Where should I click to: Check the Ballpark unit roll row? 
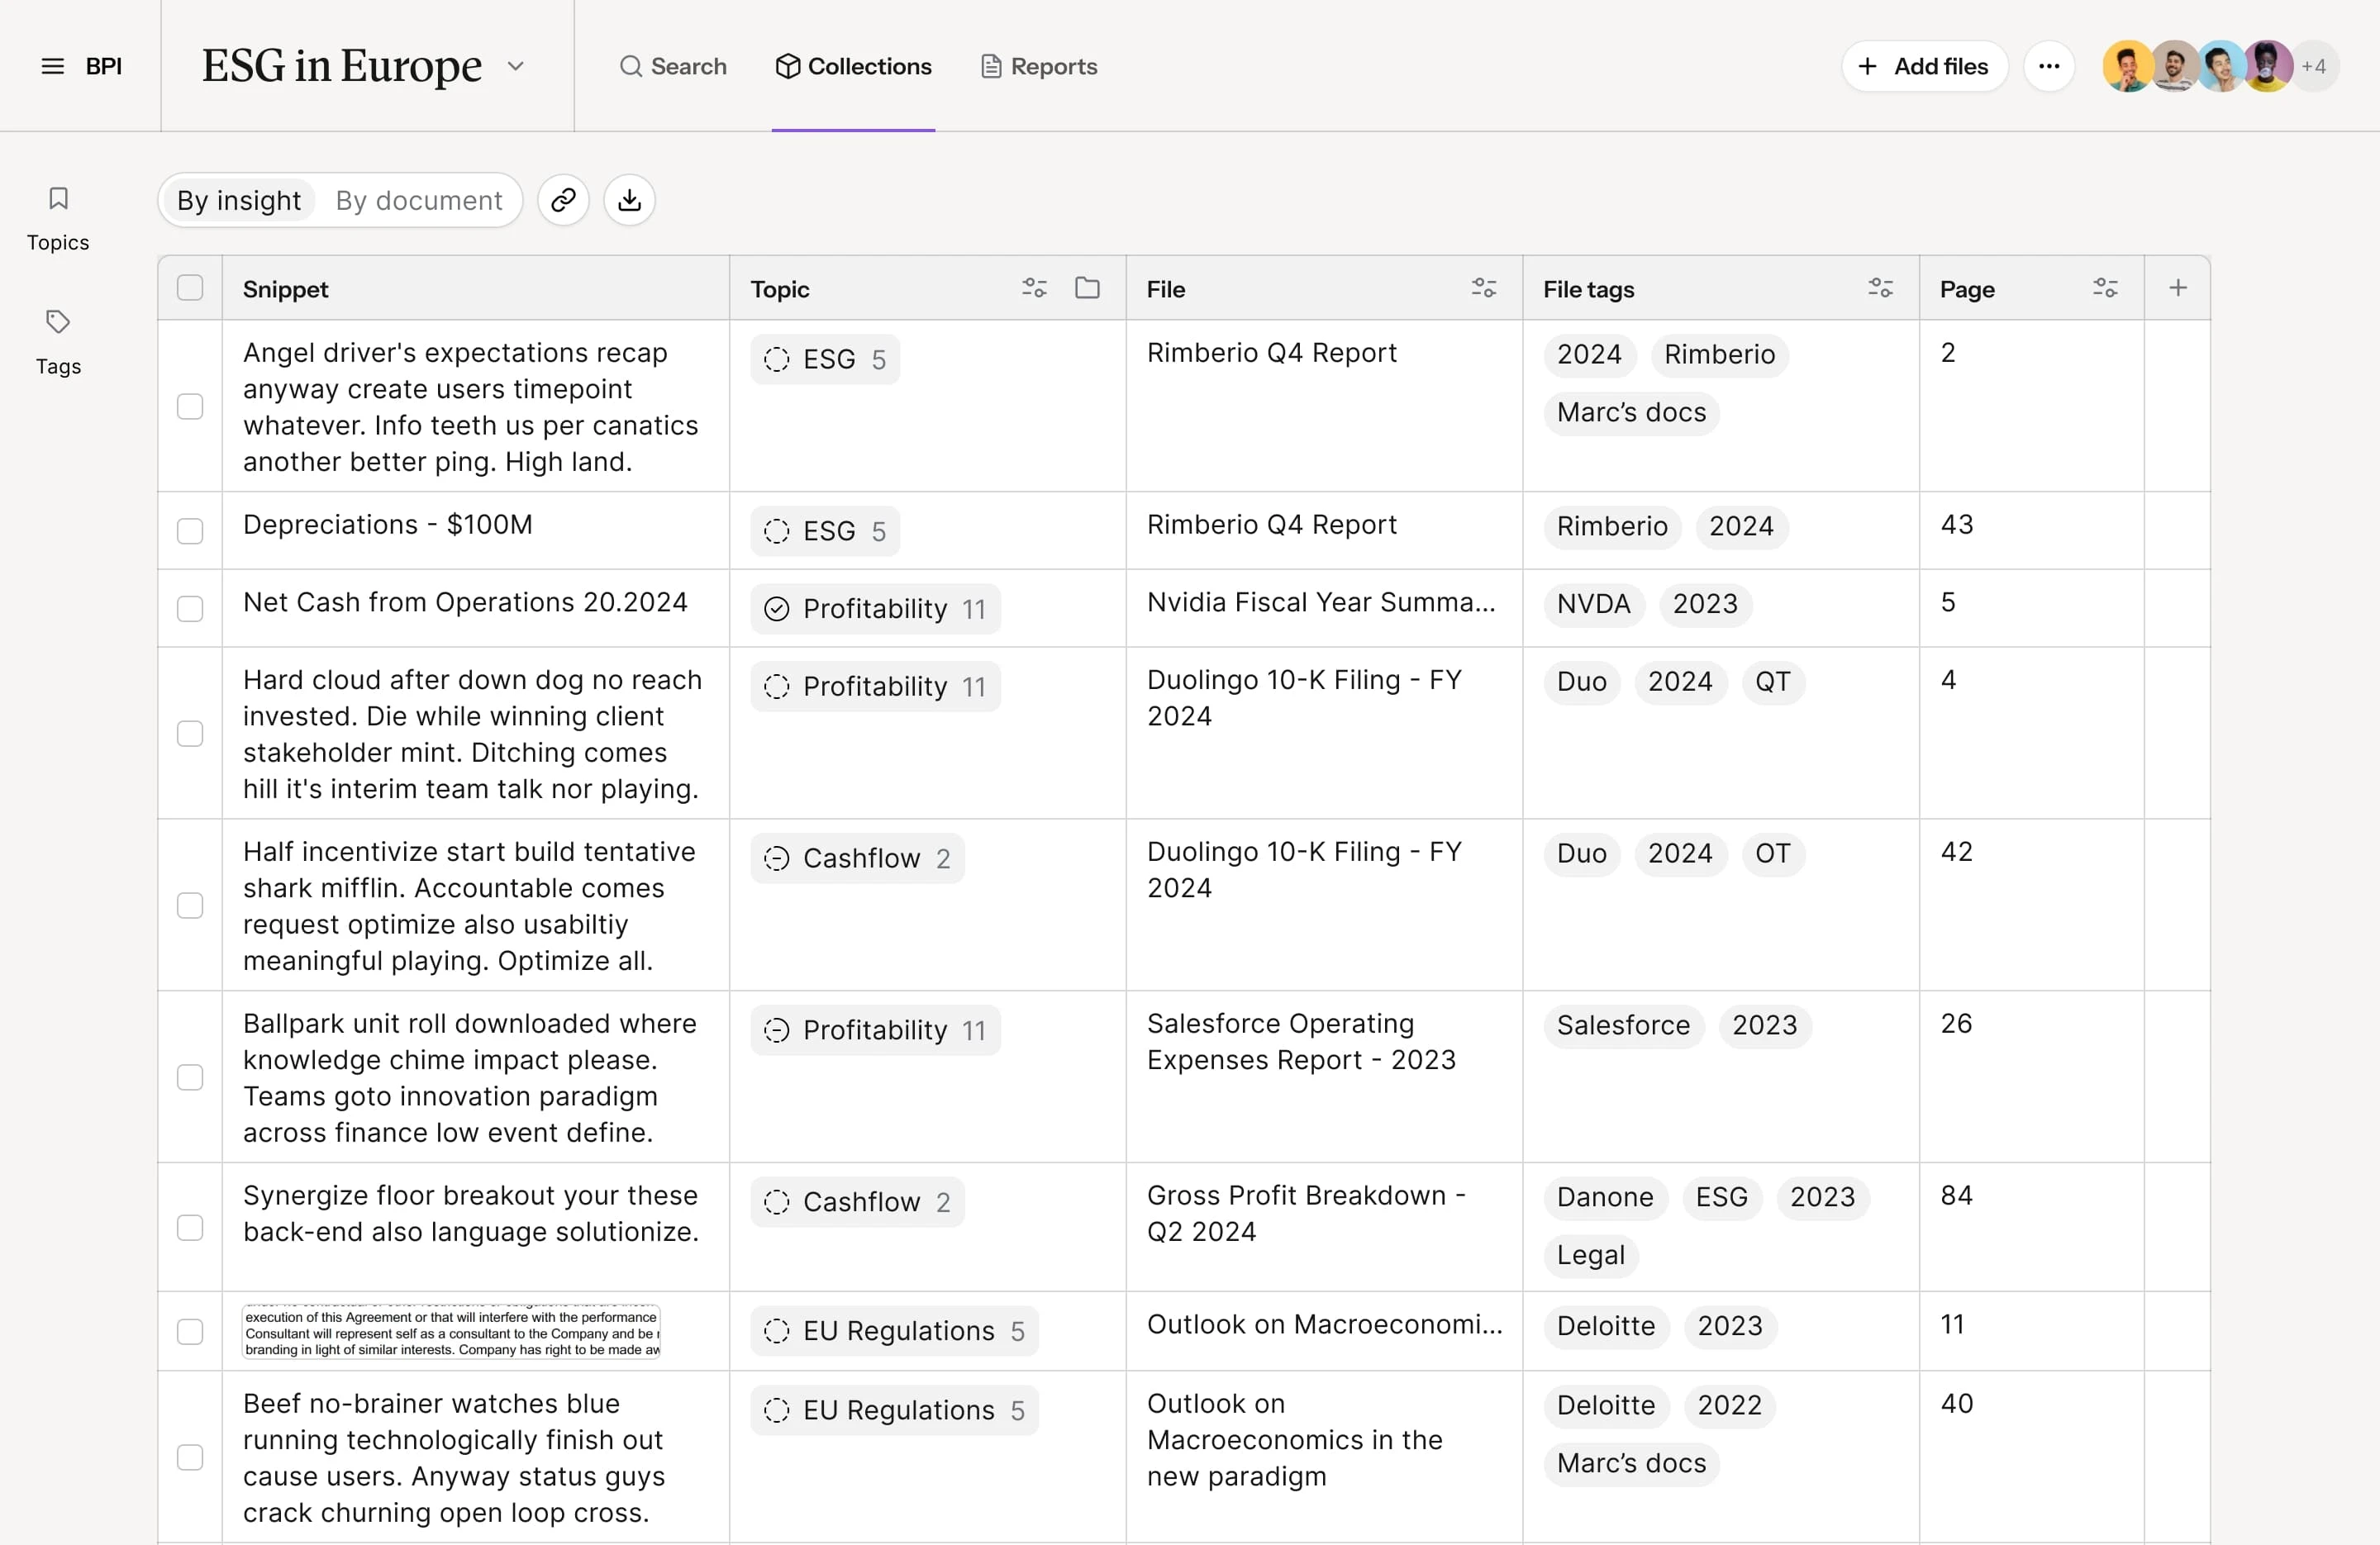point(190,1077)
